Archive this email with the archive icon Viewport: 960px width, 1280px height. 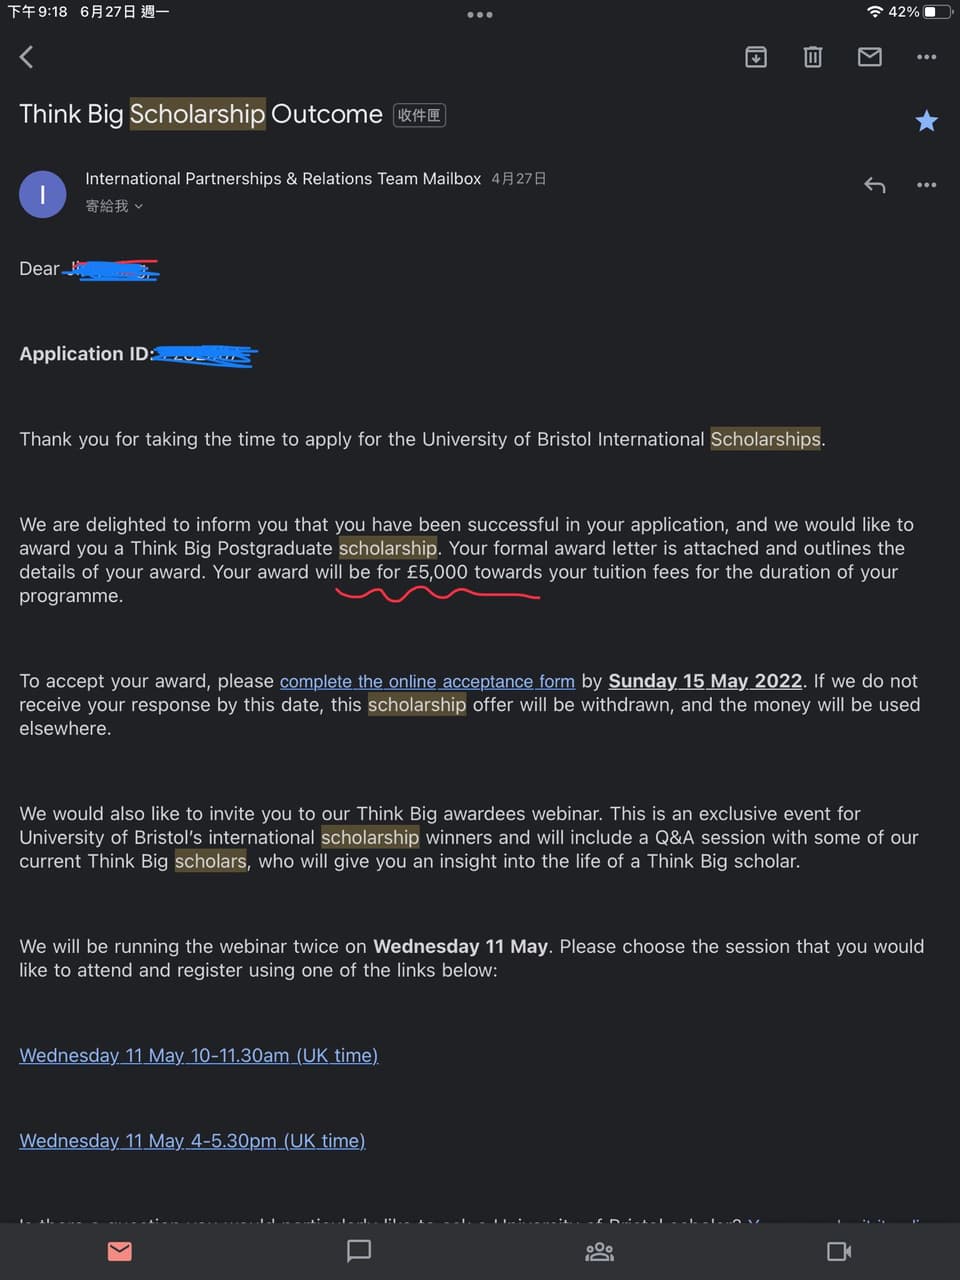(756, 57)
